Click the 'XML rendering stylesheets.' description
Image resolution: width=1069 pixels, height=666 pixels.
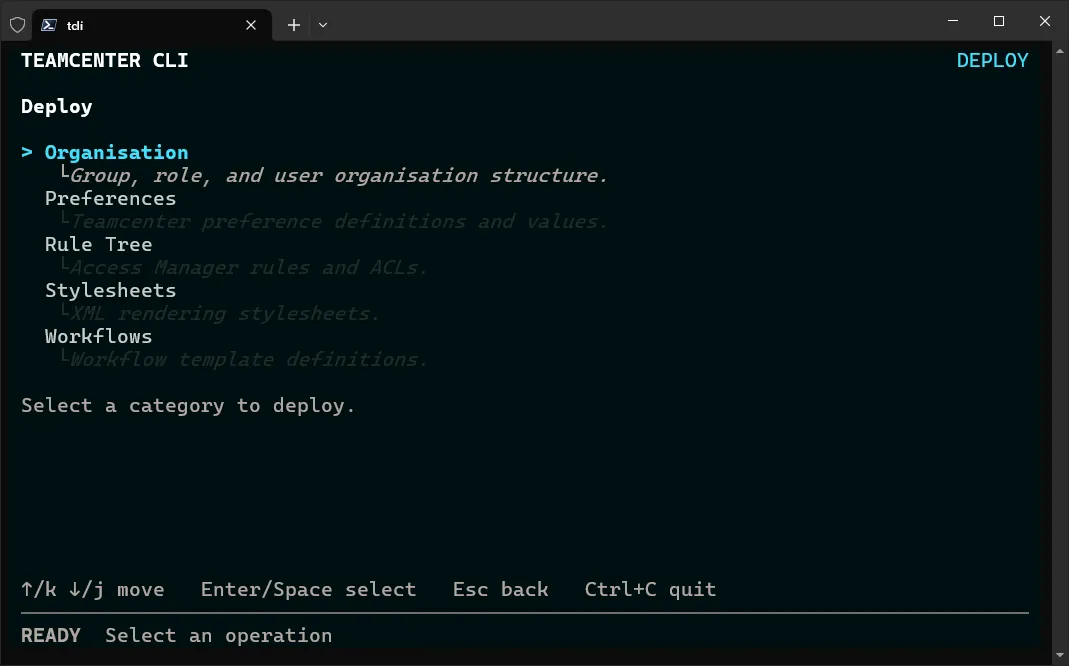(x=225, y=314)
